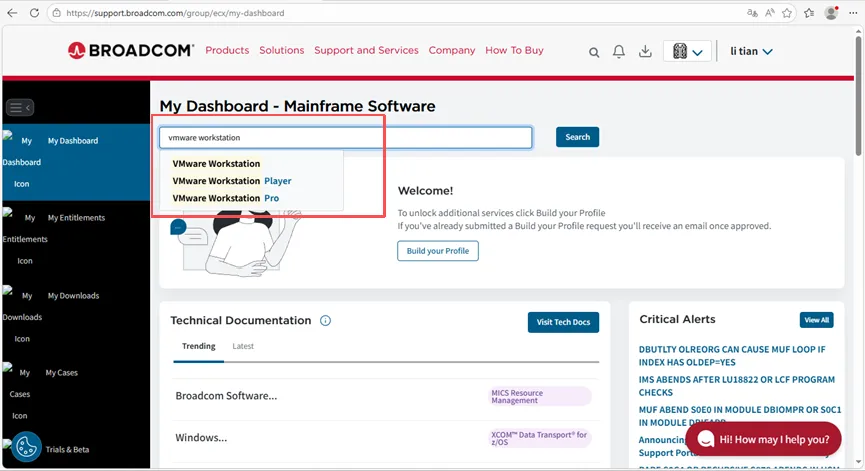Screen dimensions: 865x471
Task: Open the browser profile avatar
Action: (x=831, y=13)
